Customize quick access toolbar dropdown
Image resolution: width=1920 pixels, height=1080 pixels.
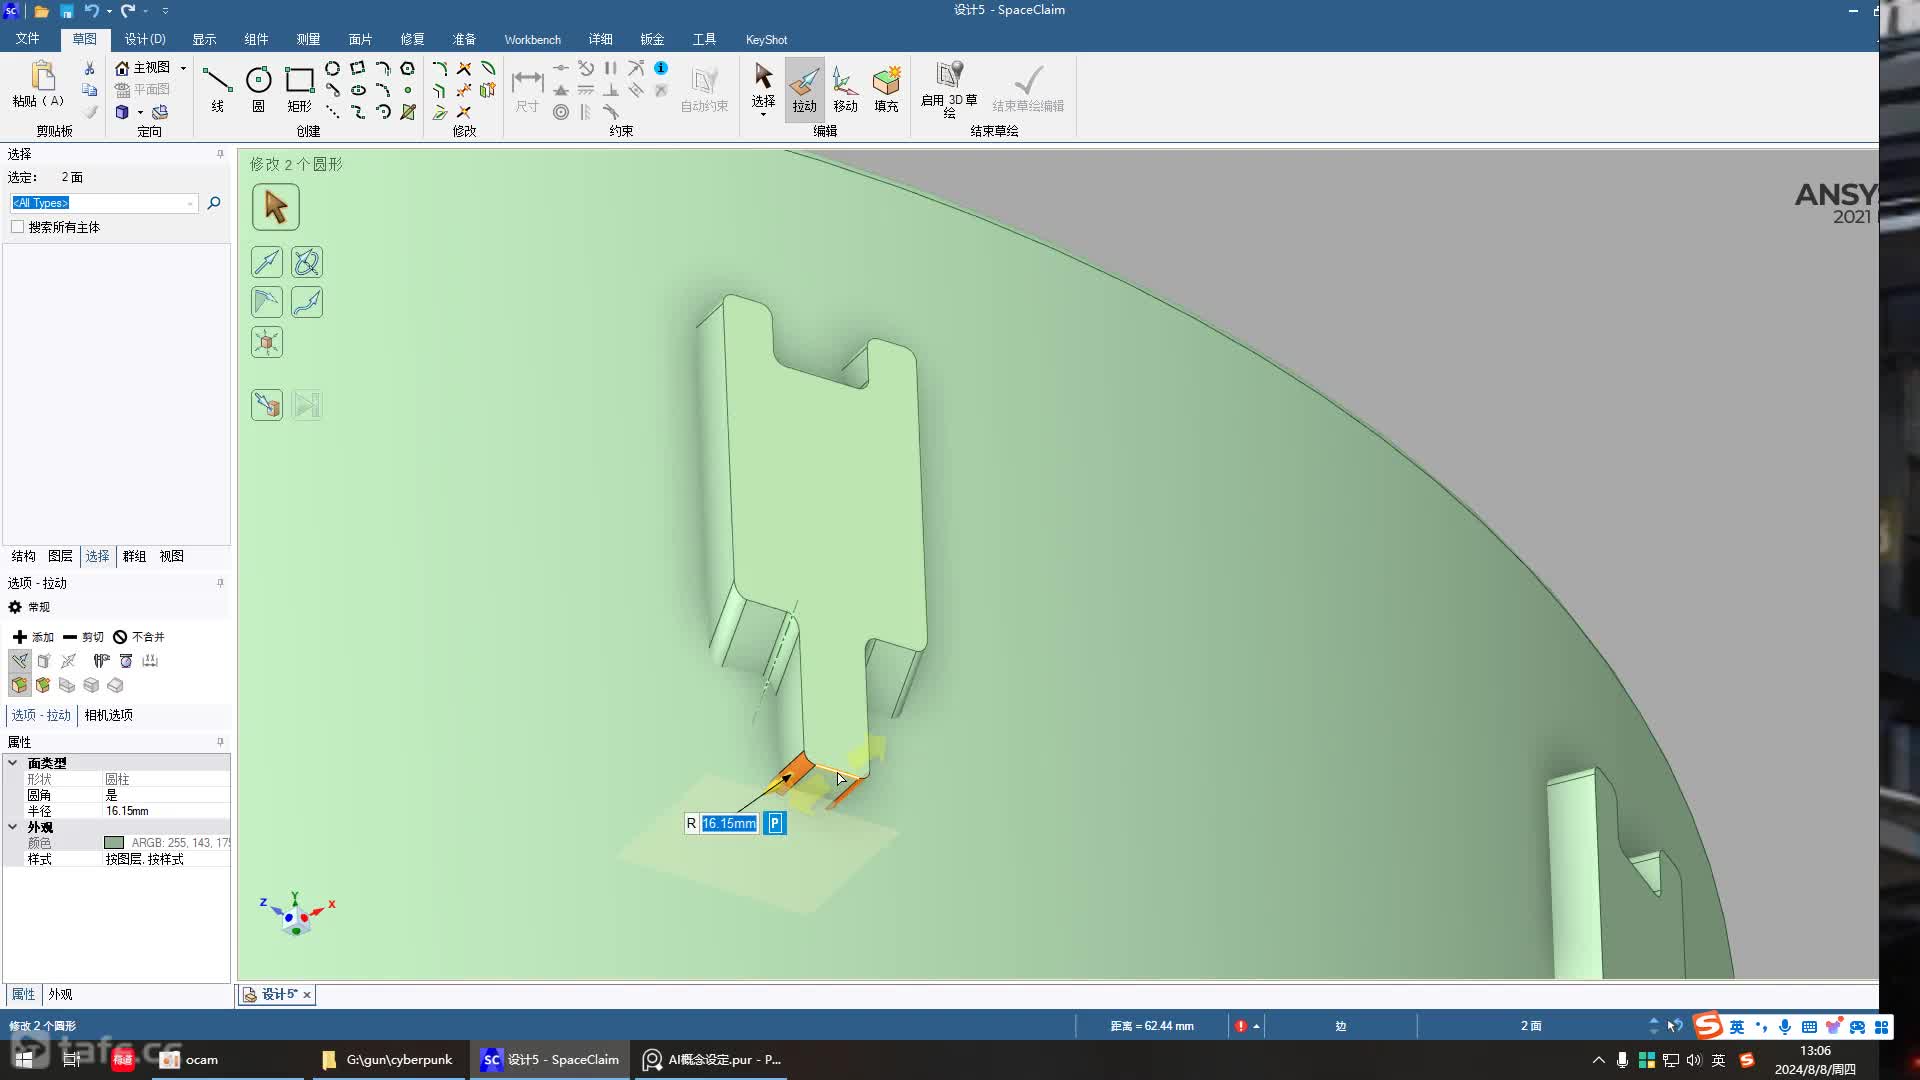click(165, 11)
